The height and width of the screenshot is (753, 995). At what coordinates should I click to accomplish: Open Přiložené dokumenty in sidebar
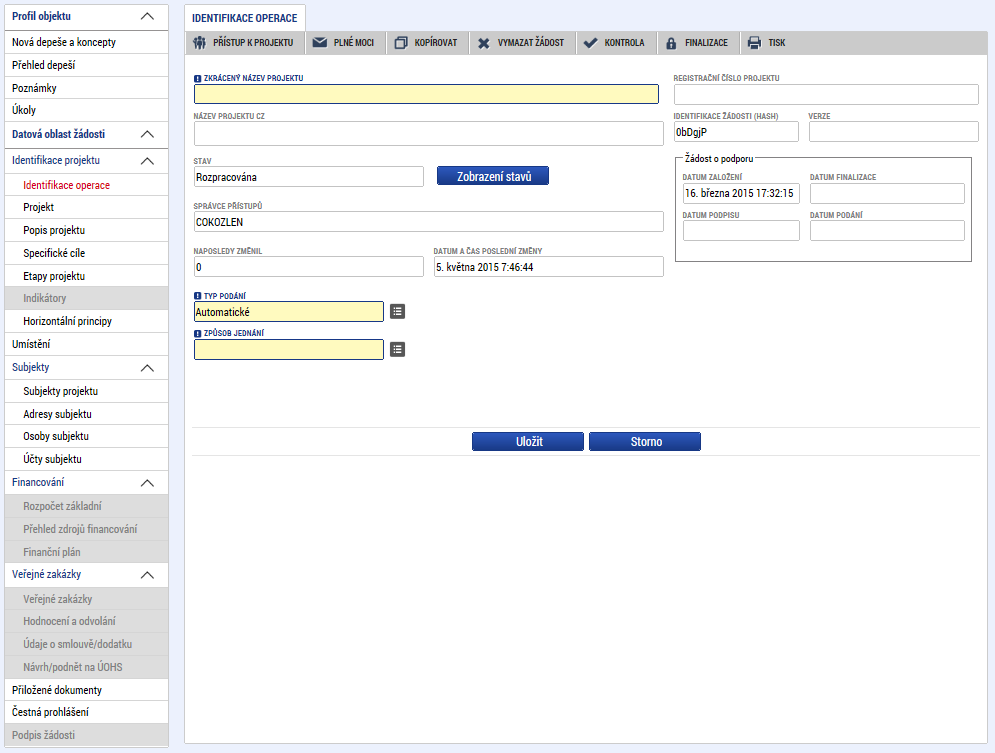(86, 690)
